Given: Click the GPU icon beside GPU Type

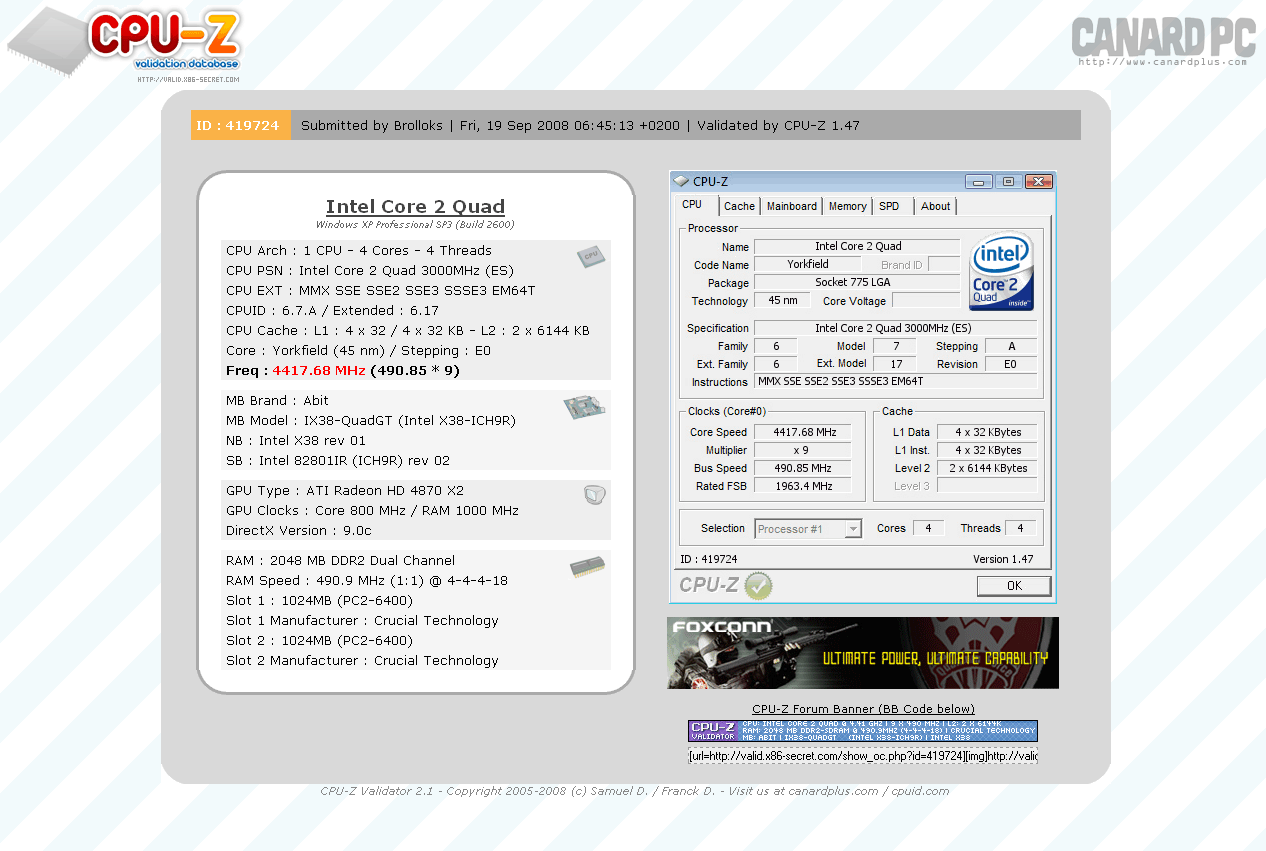Looking at the screenshot, I should (x=594, y=495).
